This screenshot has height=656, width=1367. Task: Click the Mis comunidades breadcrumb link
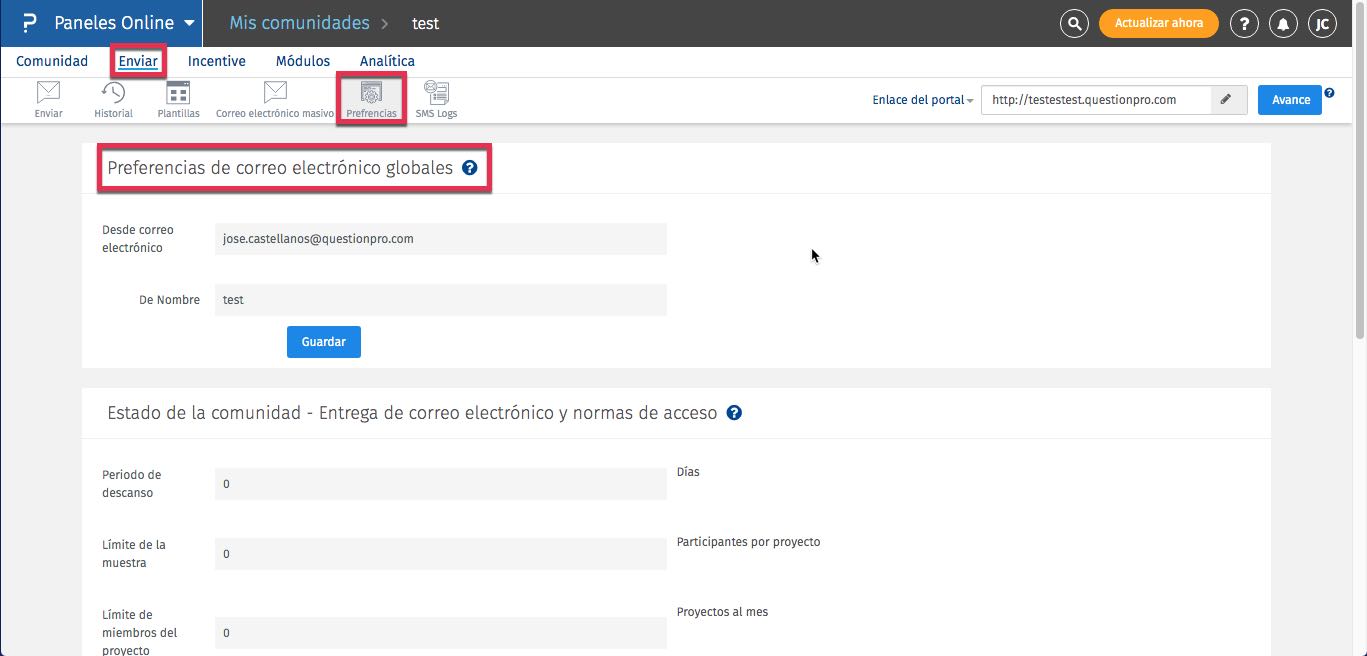[x=299, y=23]
